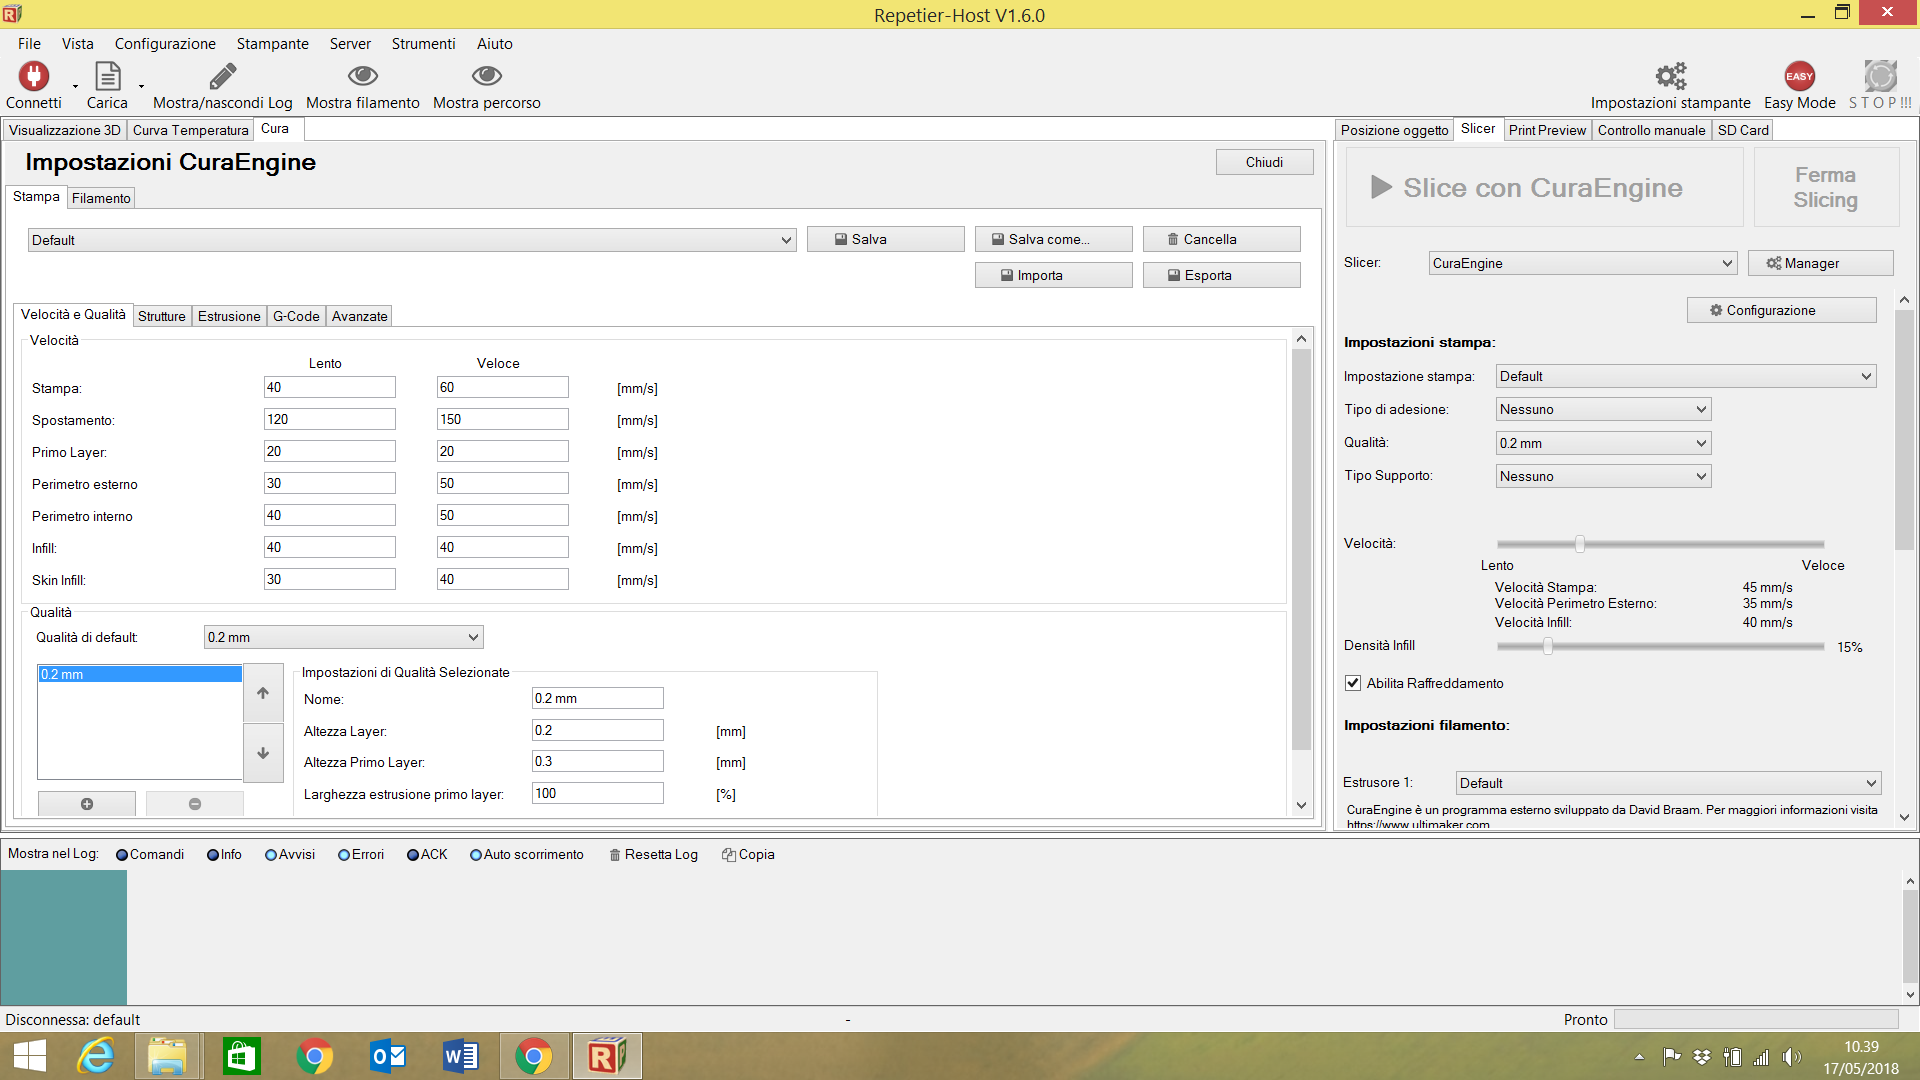Open the Configurazione menu

pyautogui.click(x=165, y=44)
